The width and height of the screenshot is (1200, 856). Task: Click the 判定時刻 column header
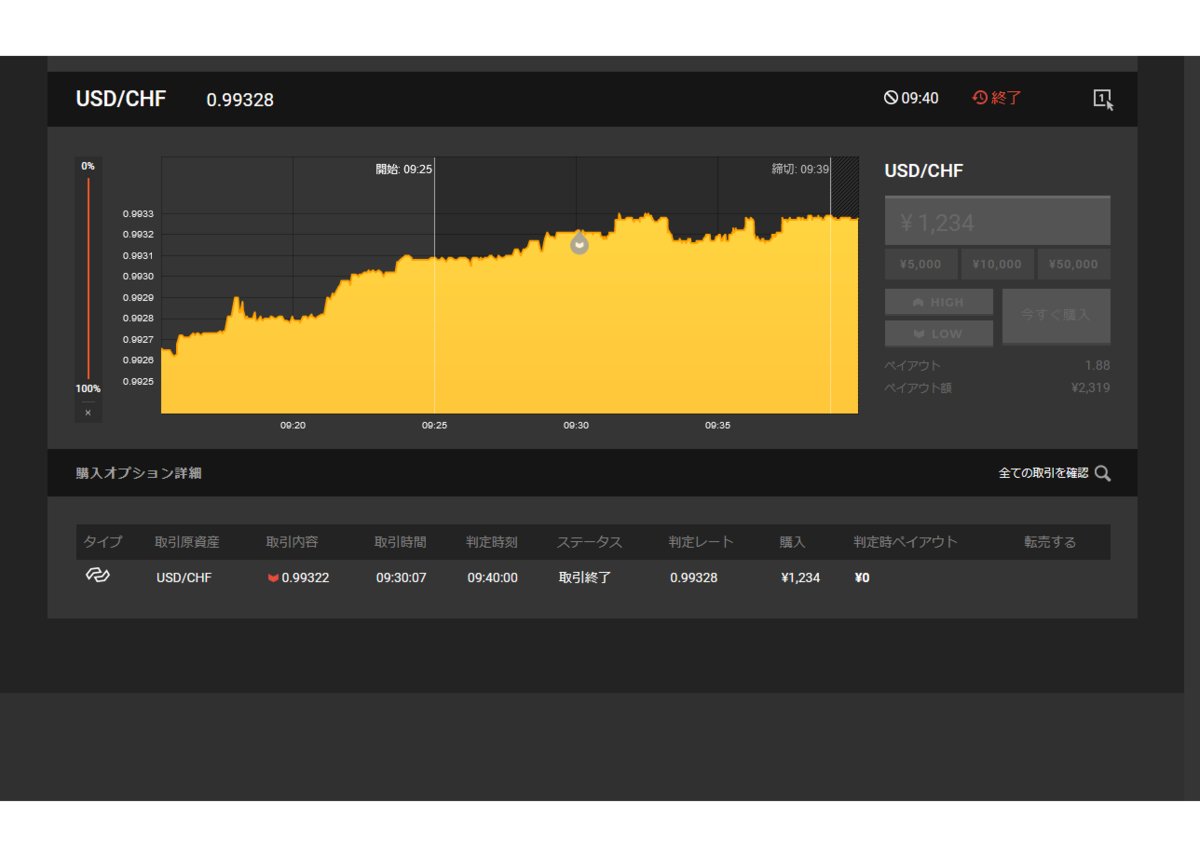pos(492,542)
